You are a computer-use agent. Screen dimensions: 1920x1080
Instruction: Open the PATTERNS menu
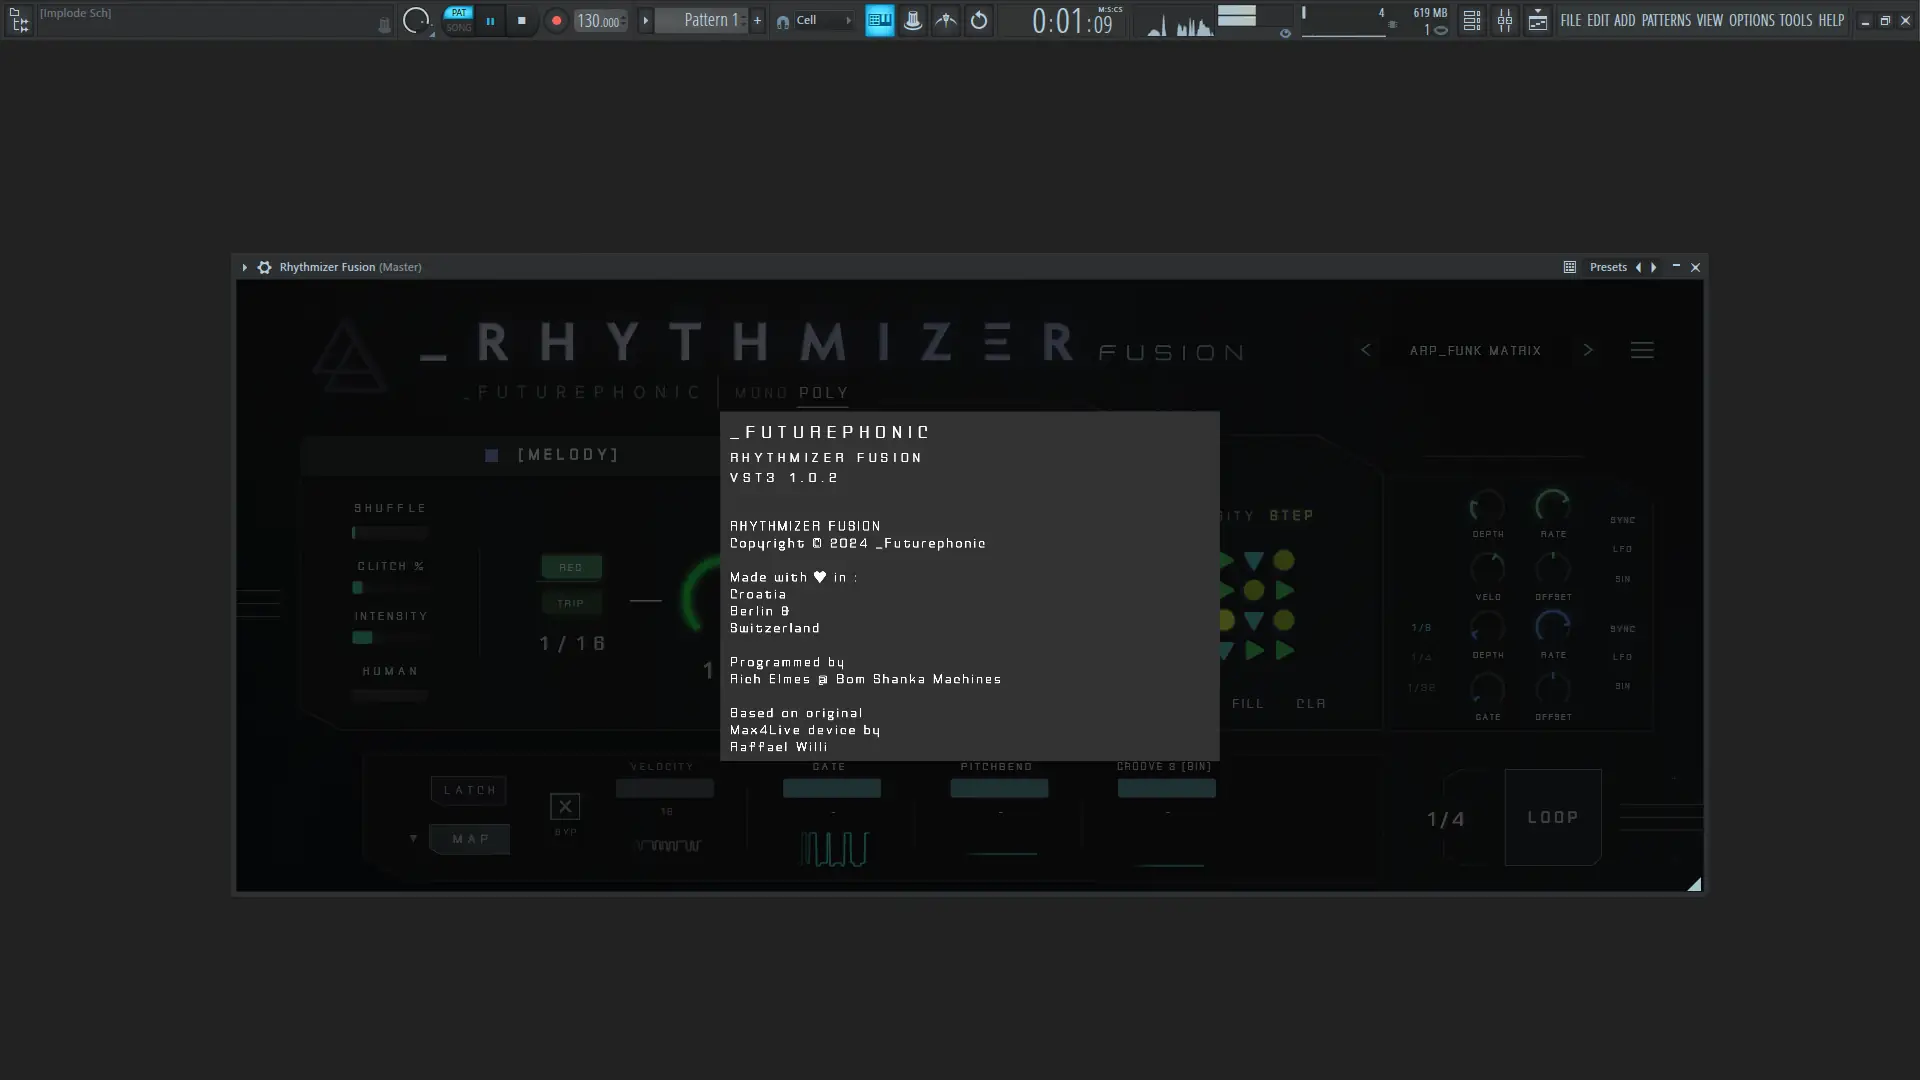click(1665, 21)
